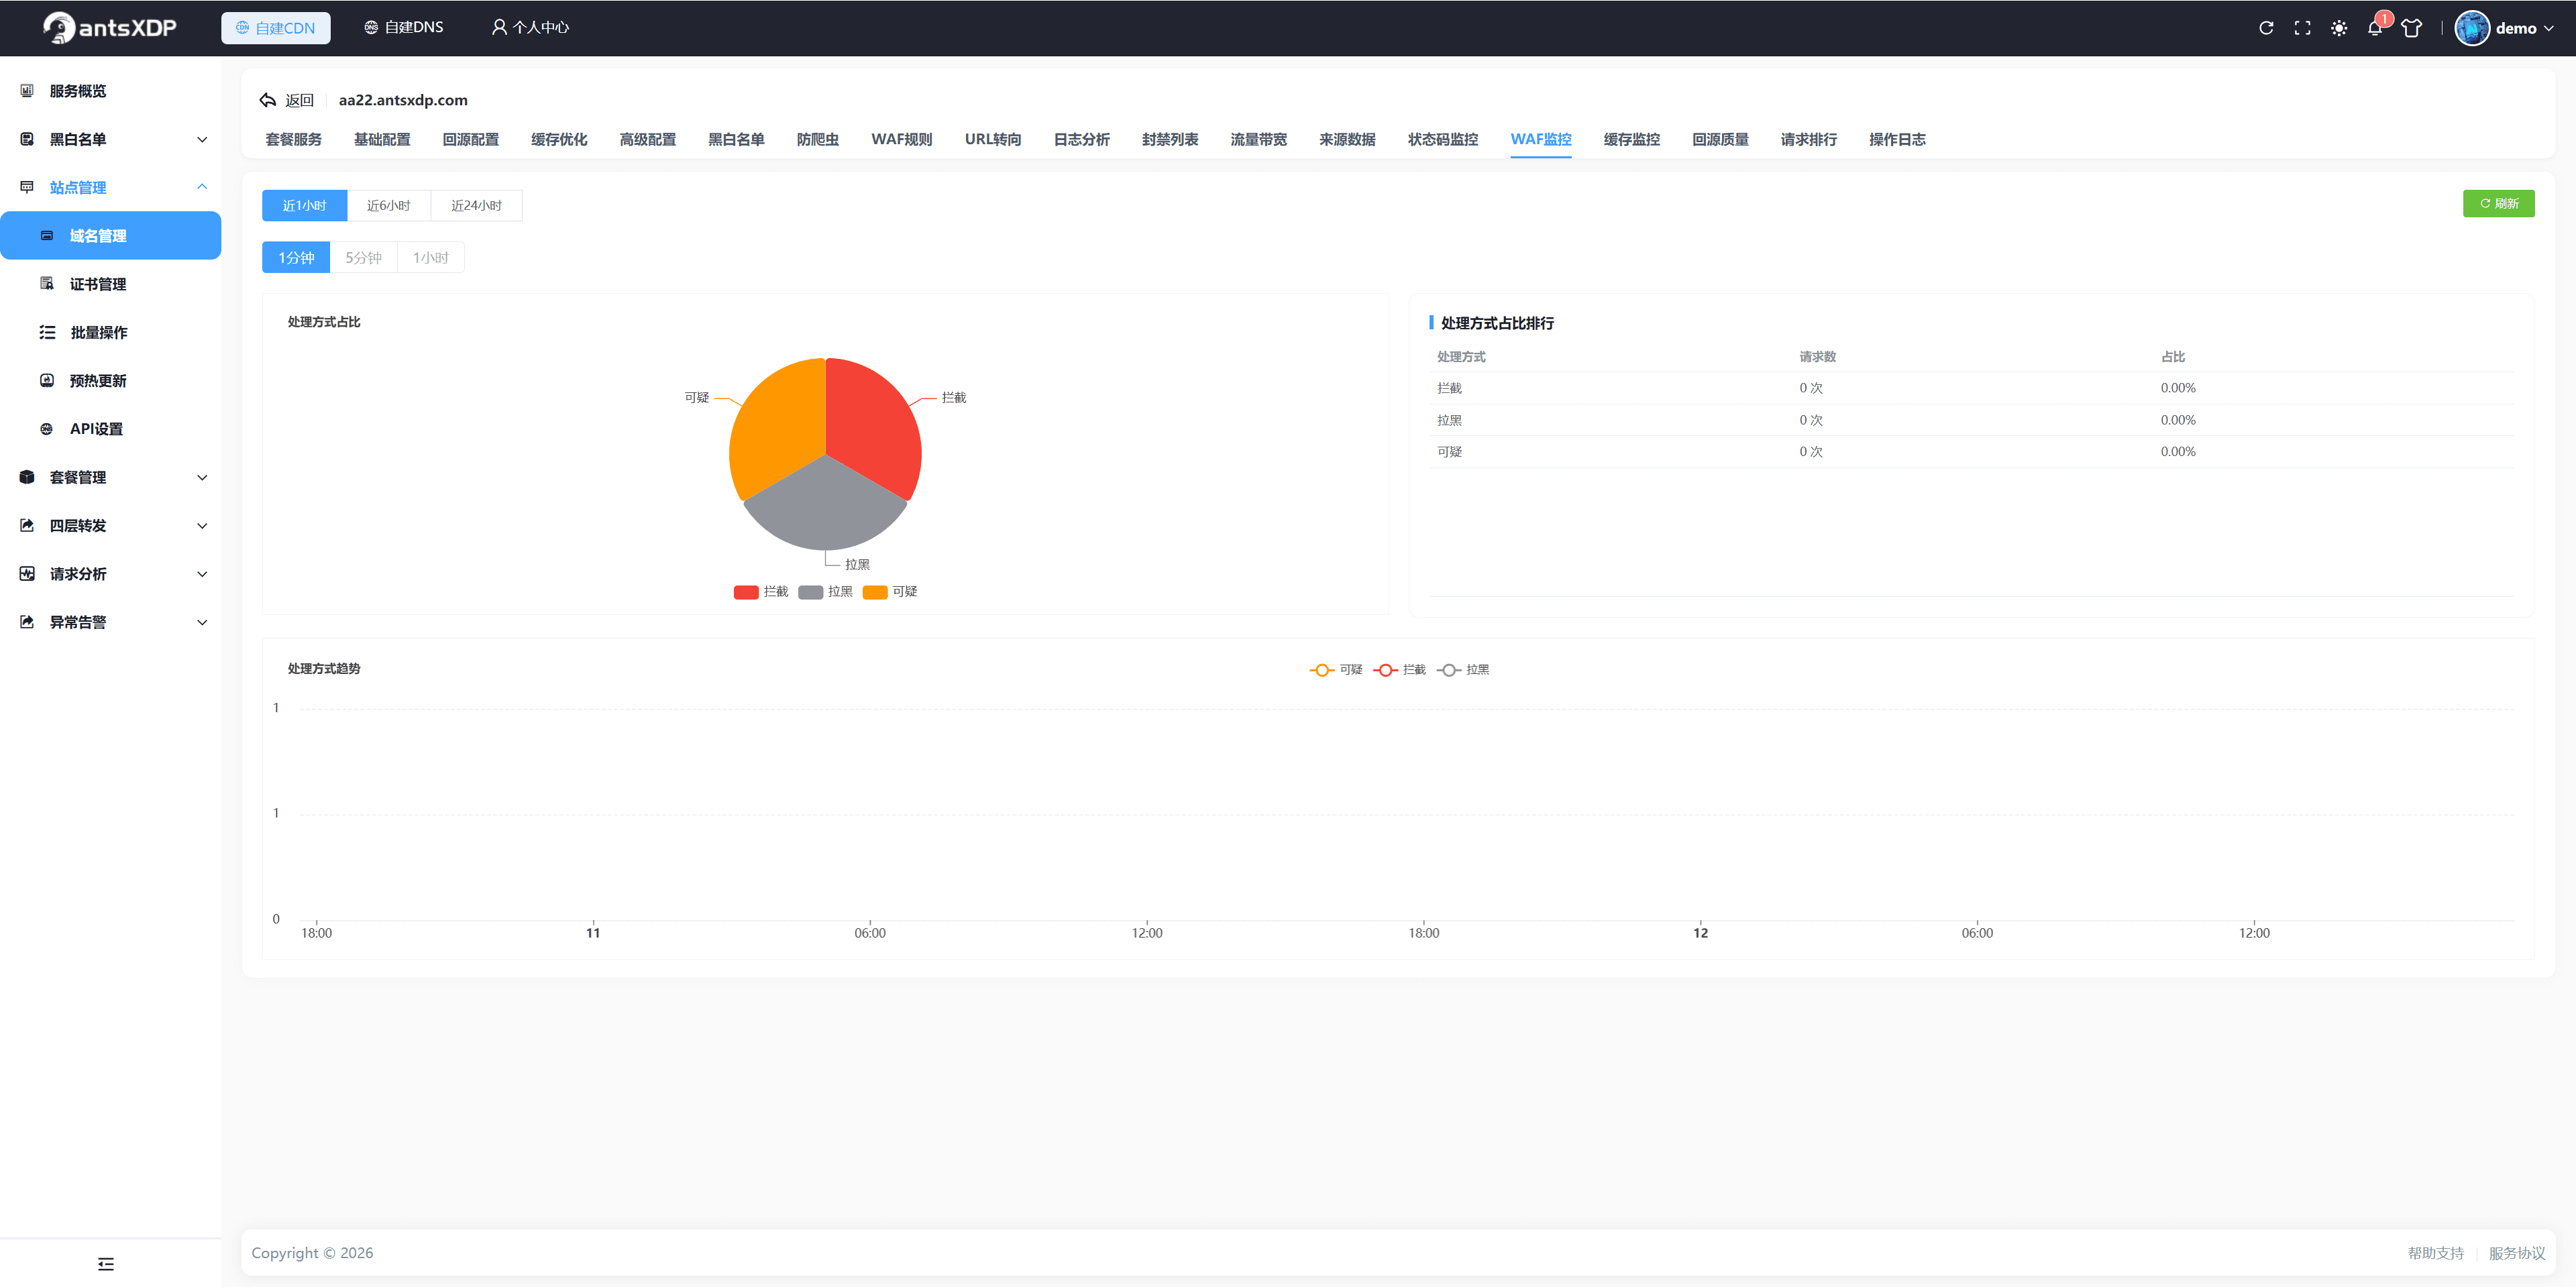Toggle 拦截 series in trend legend
The height and width of the screenshot is (1287, 2576).
pyautogui.click(x=1400, y=670)
